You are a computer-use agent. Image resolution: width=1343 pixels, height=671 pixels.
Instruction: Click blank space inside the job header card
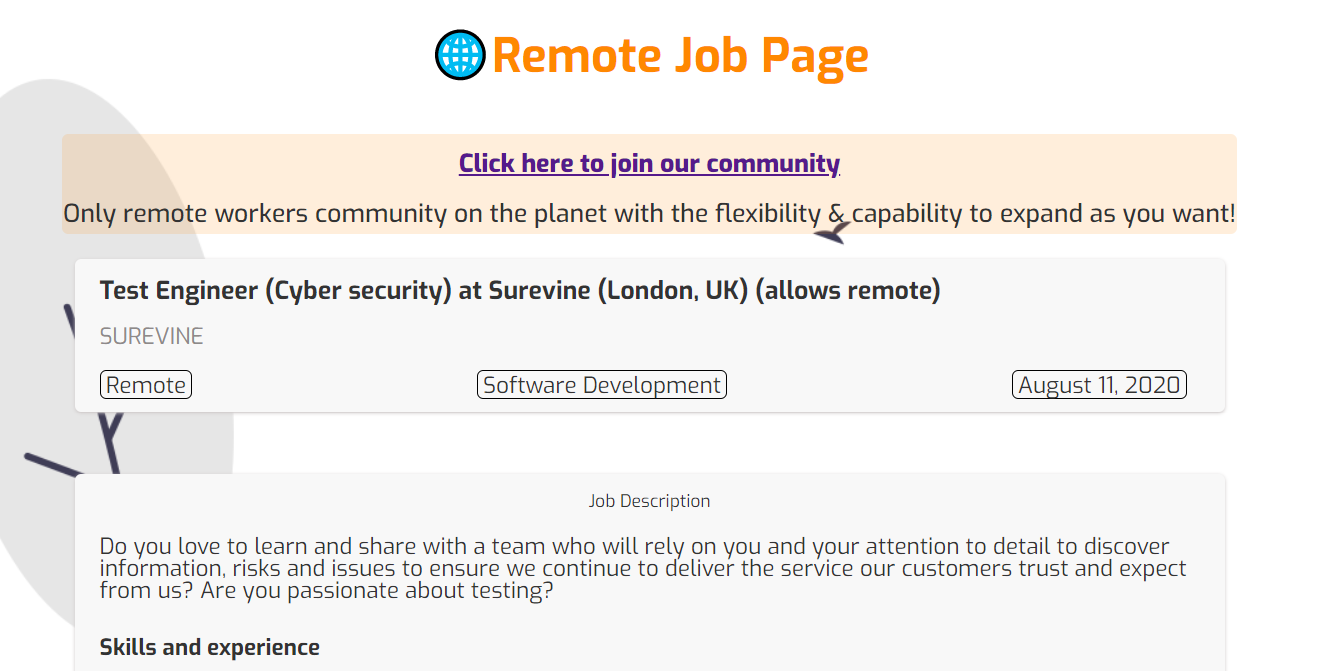coord(700,337)
